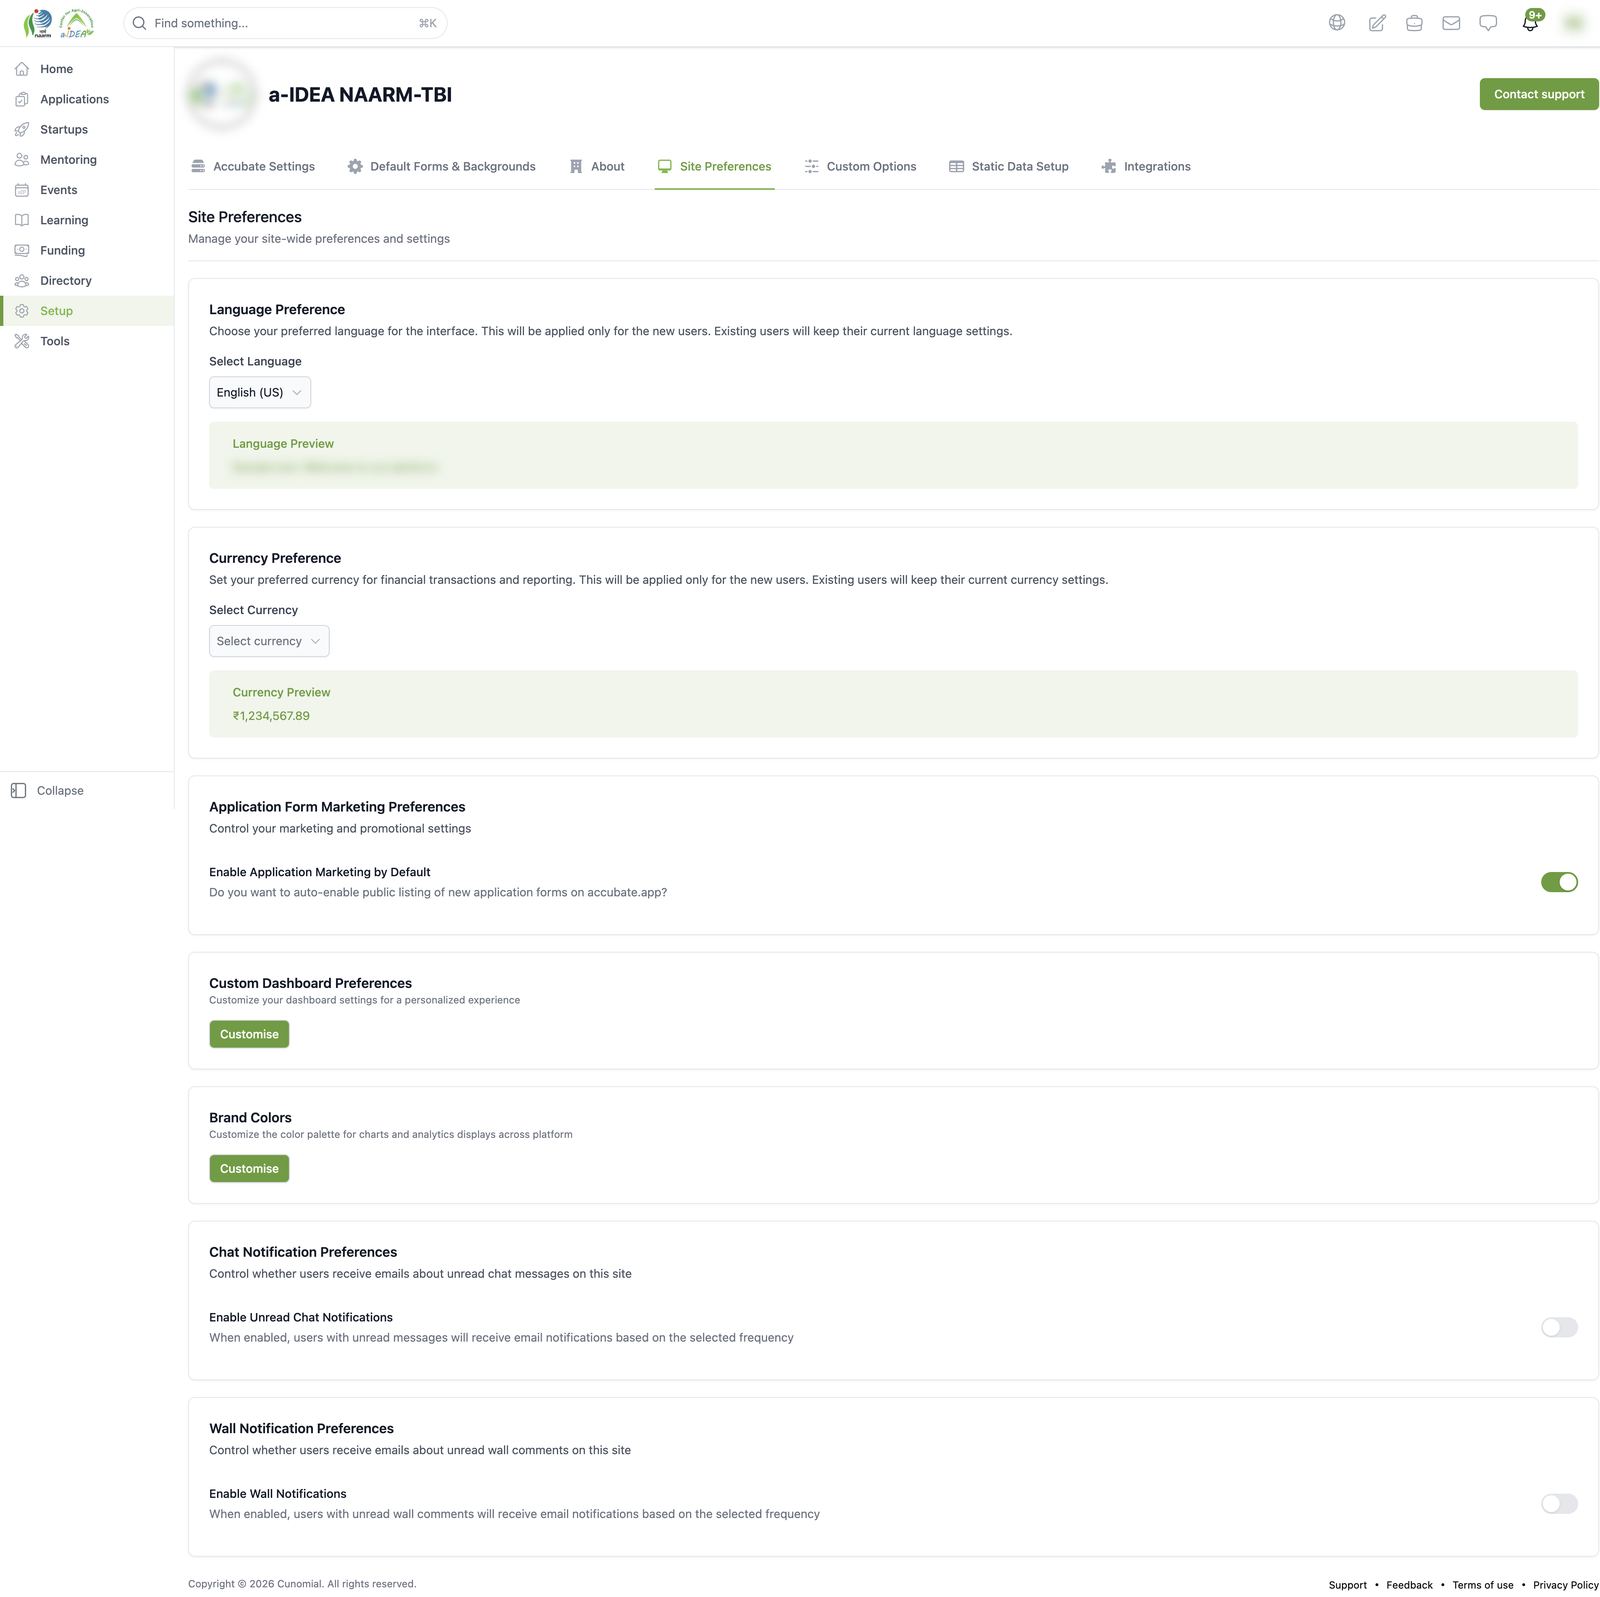Click the Funding icon in sidebar

(x=22, y=250)
